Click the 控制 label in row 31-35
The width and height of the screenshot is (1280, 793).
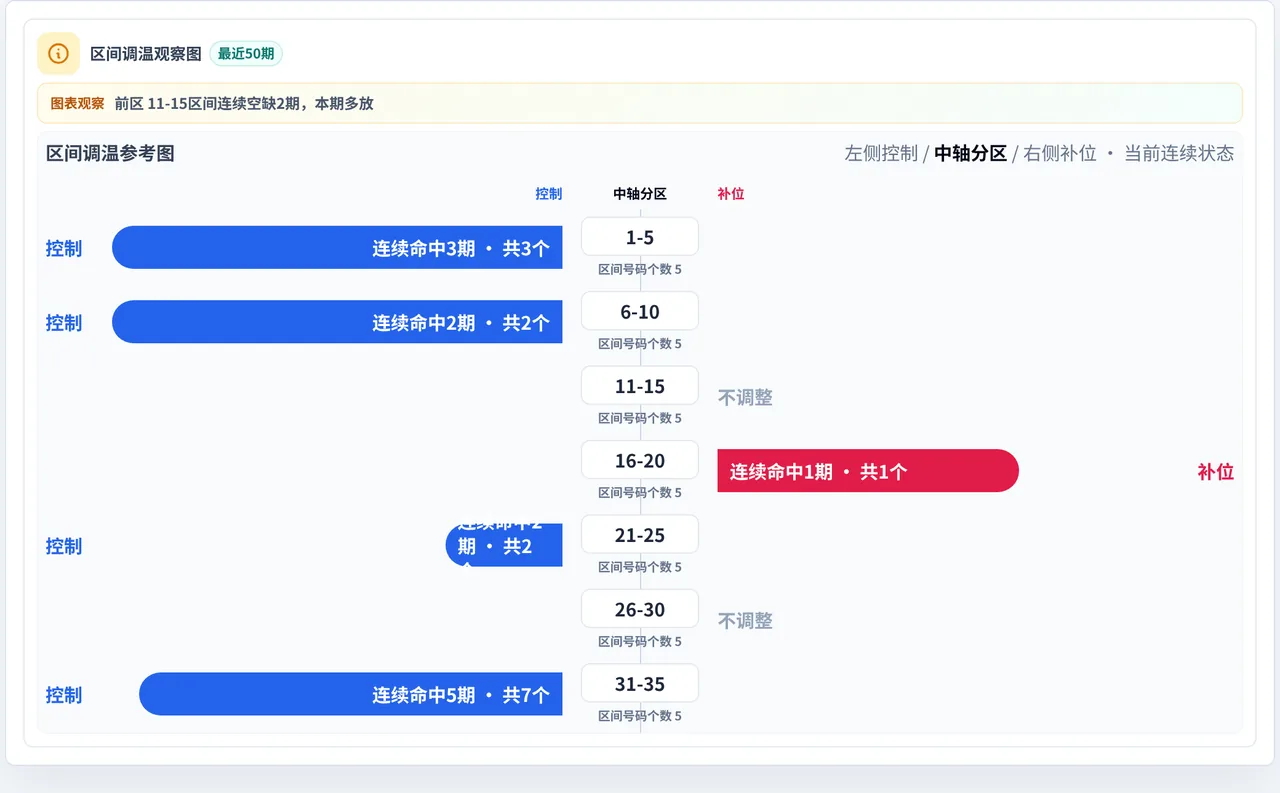pos(64,695)
